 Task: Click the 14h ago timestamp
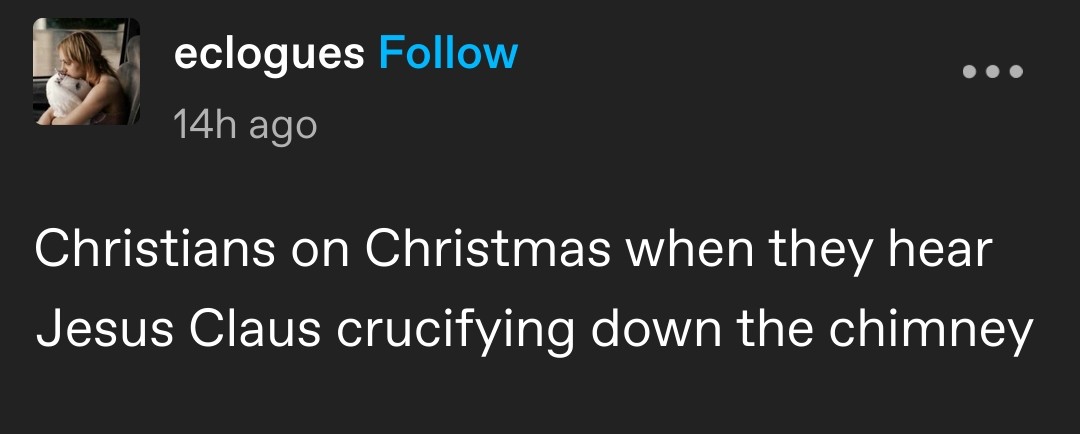(245, 125)
